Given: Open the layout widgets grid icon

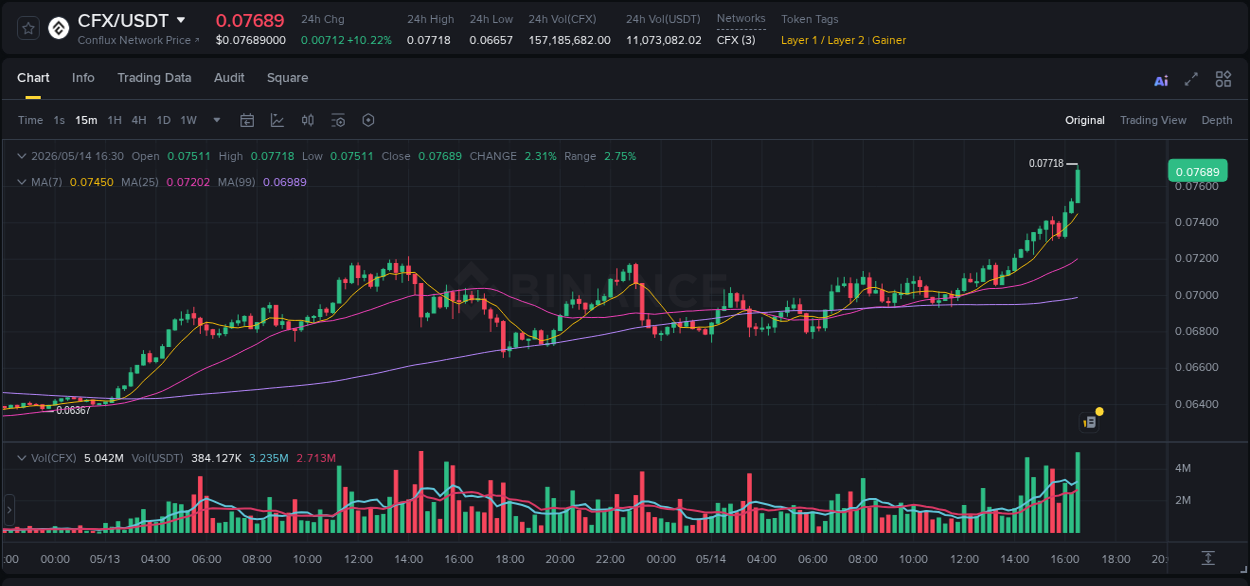Looking at the screenshot, I should click(1223, 79).
